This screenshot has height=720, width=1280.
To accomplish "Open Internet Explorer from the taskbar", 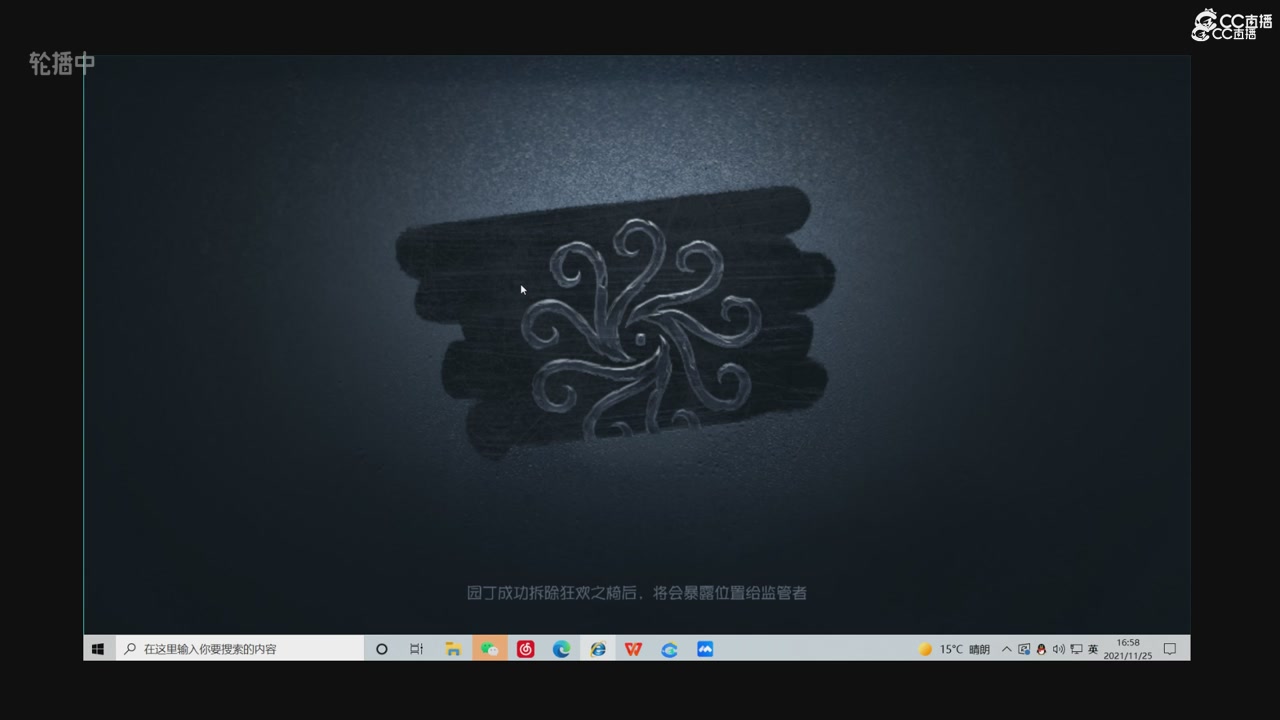I will click(598, 649).
